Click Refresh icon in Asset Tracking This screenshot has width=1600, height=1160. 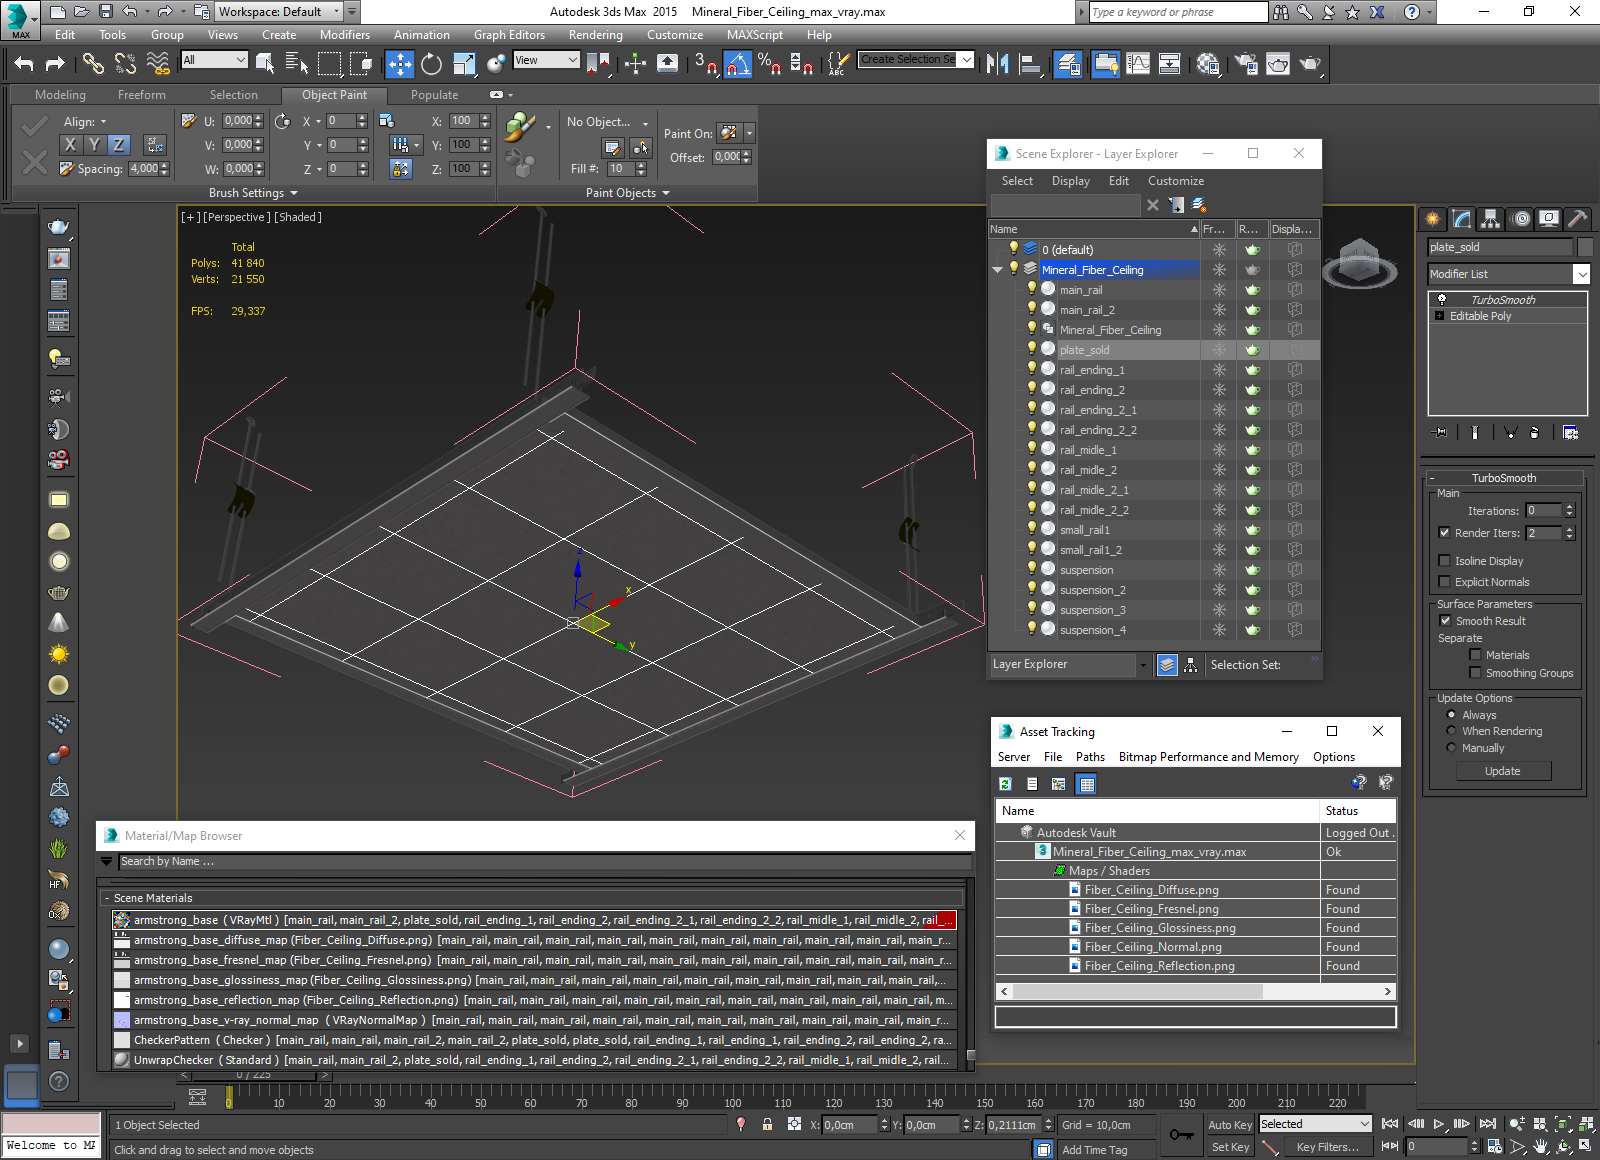1005,784
